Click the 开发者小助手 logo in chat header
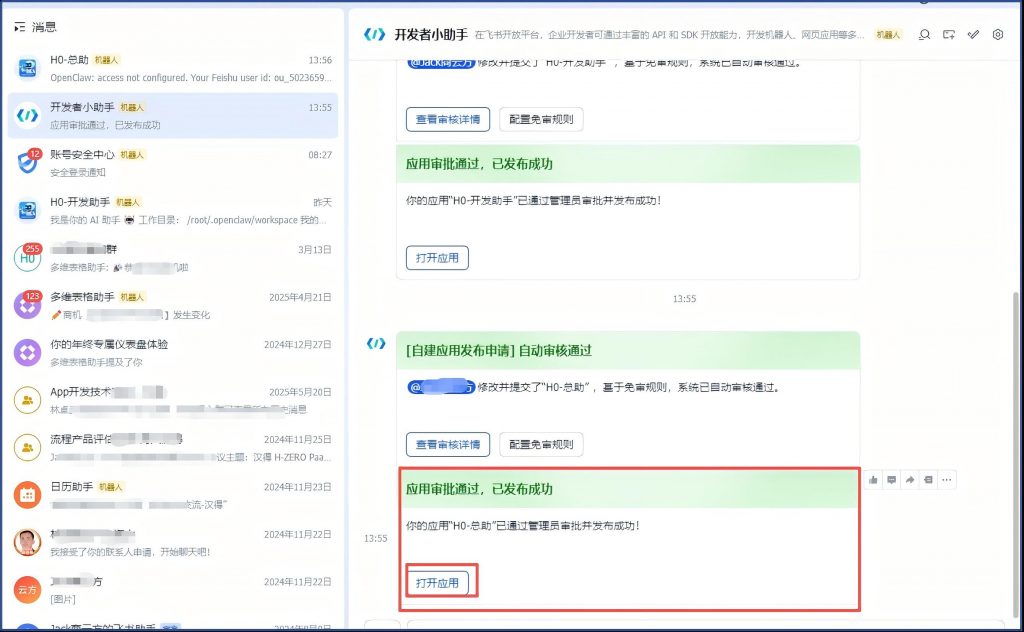The height and width of the screenshot is (632, 1024). pos(374,35)
